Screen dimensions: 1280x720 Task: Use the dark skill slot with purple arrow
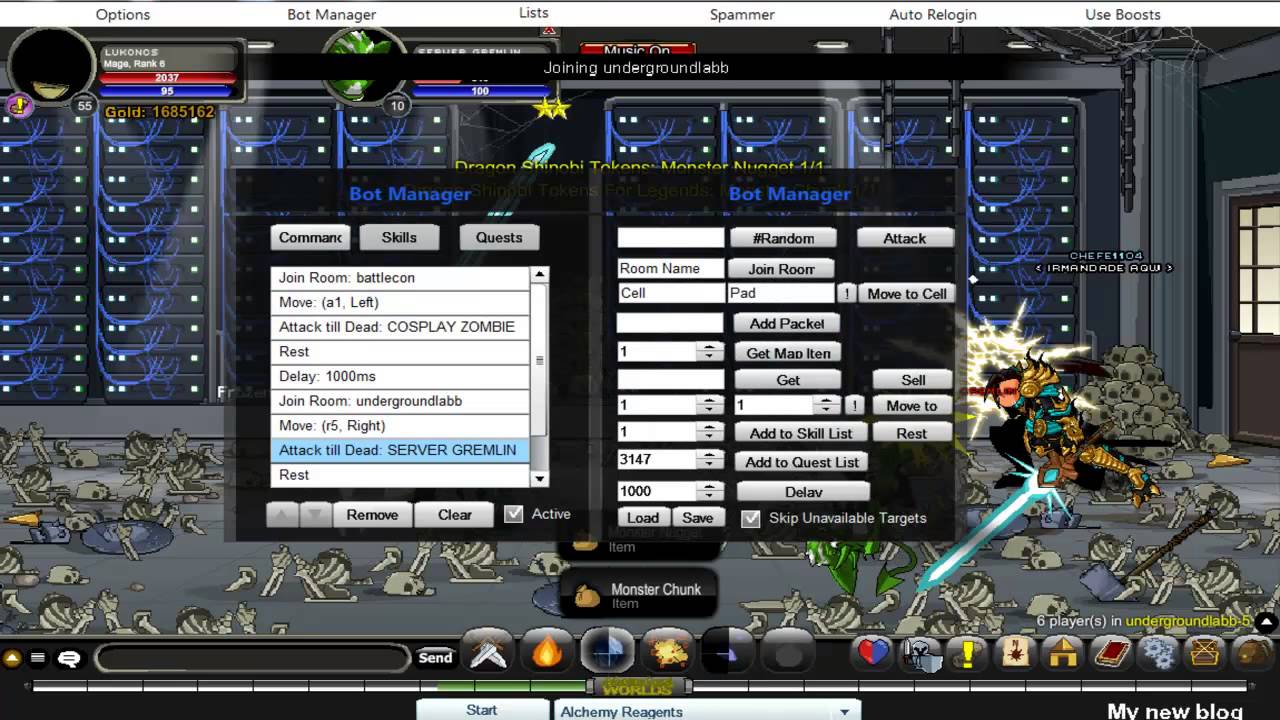coord(727,653)
